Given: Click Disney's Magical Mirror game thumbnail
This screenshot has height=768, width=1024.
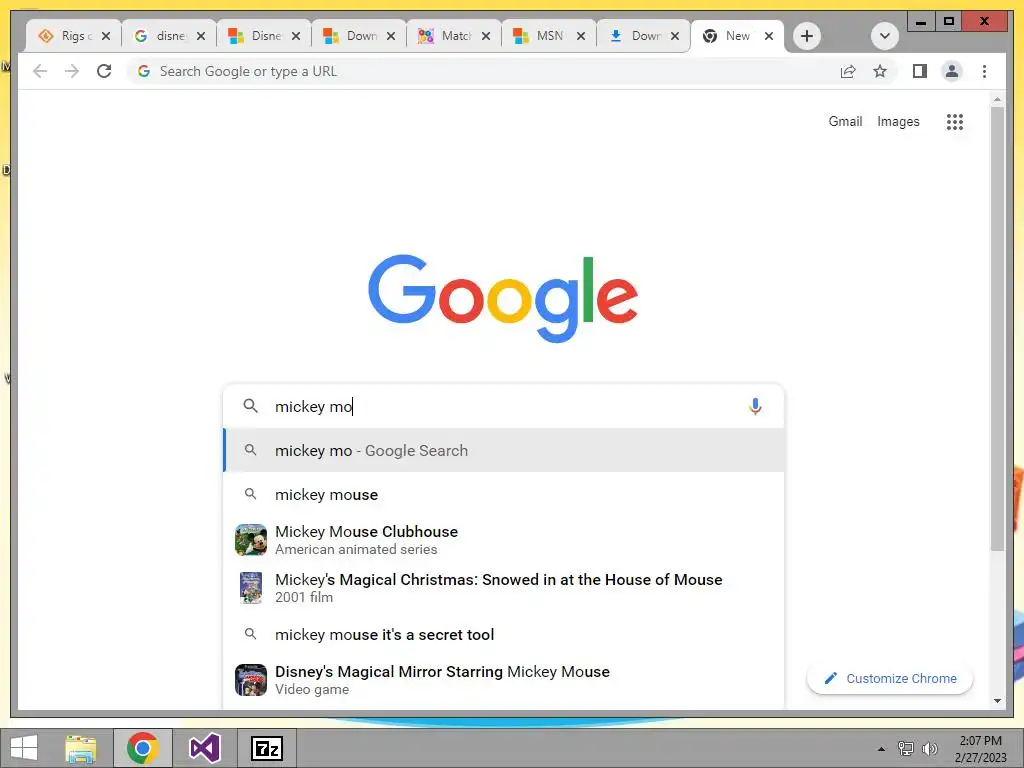Looking at the screenshot, I should tap(251, 680).
